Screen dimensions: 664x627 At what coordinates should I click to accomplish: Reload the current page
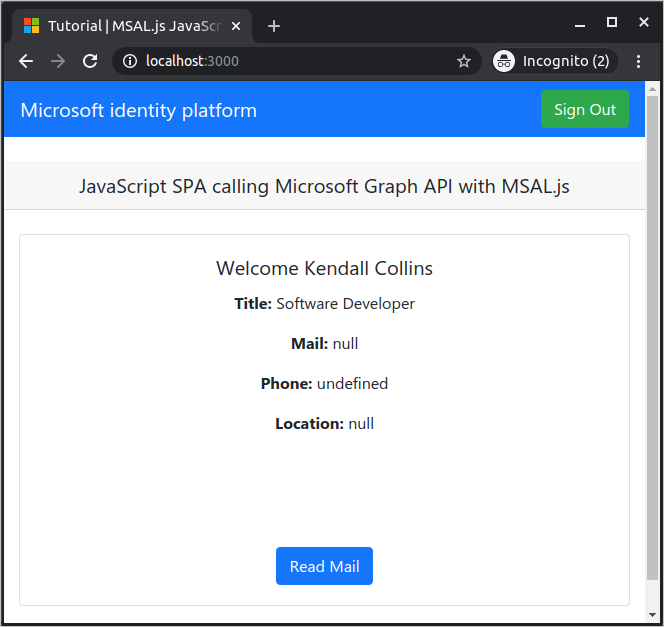point(90,61)
